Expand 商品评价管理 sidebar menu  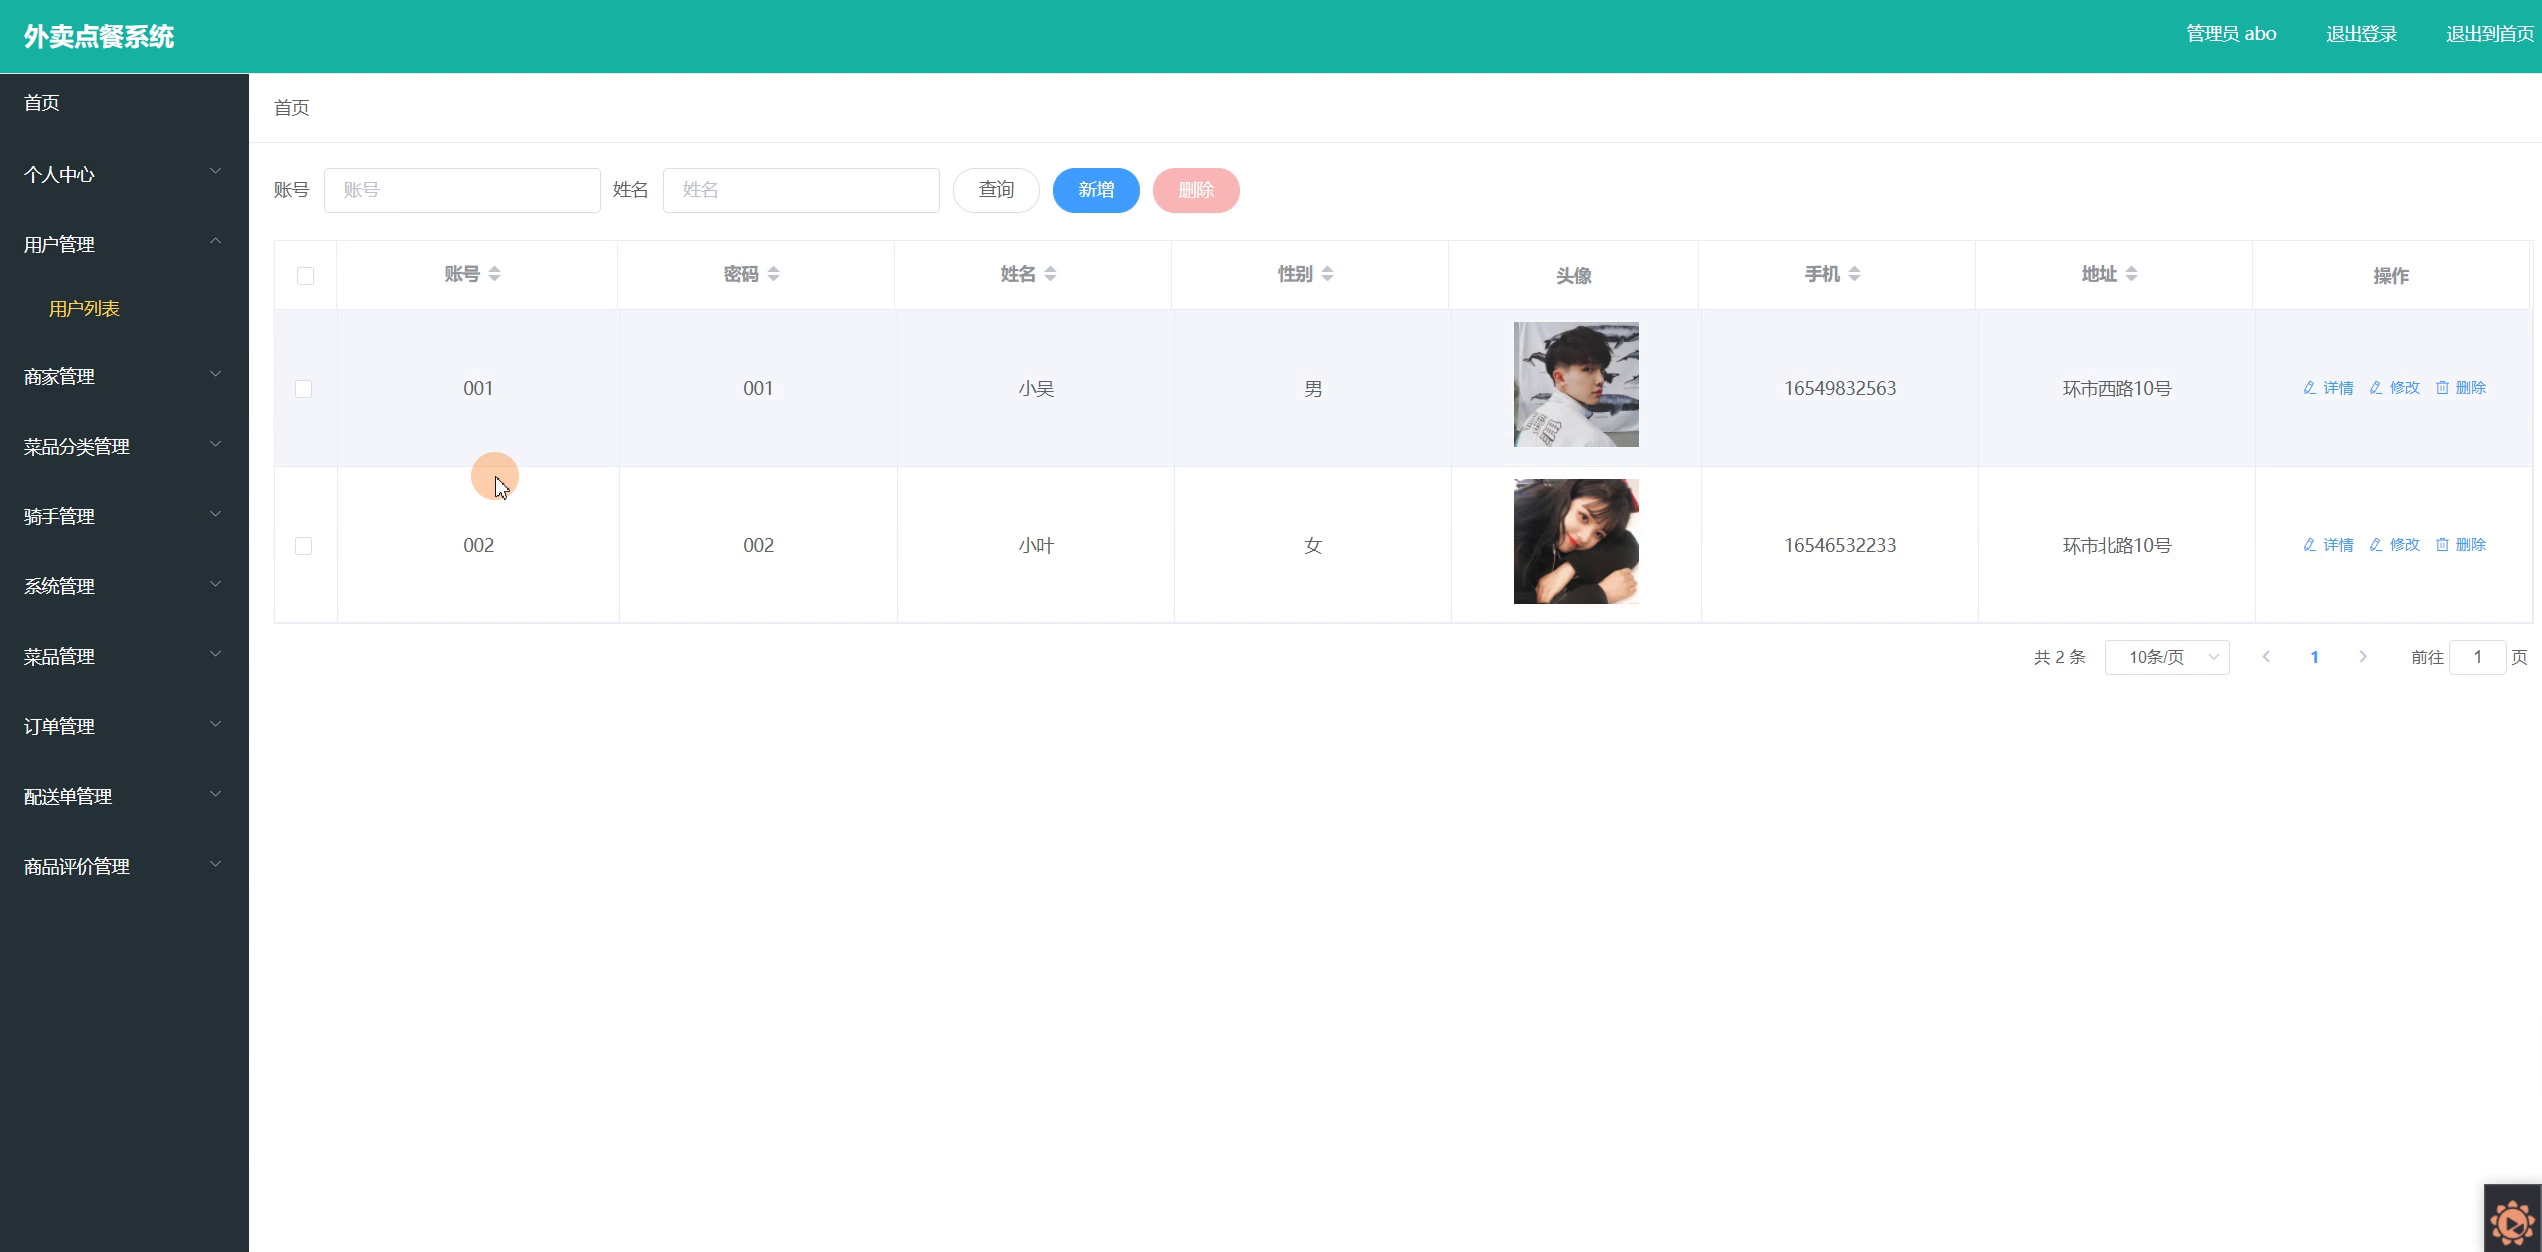pos(124,866)
